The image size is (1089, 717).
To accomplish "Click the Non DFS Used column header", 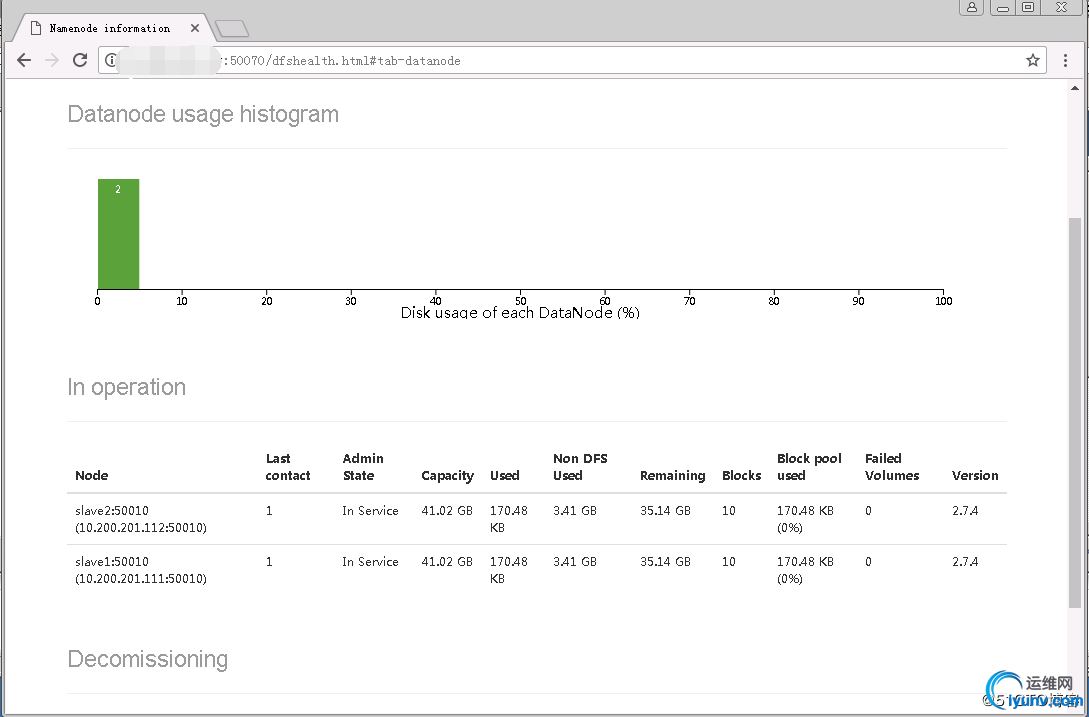I will [x=580, y=467].
